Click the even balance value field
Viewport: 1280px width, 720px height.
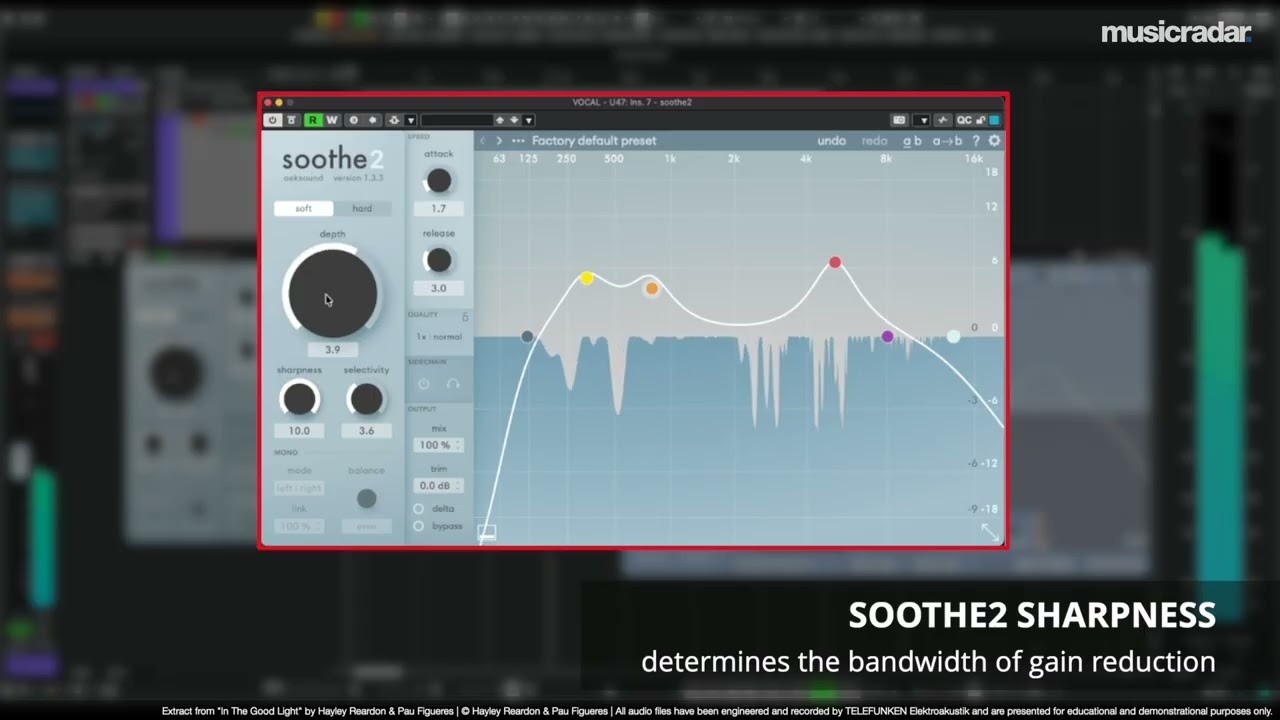pos(366,526)
